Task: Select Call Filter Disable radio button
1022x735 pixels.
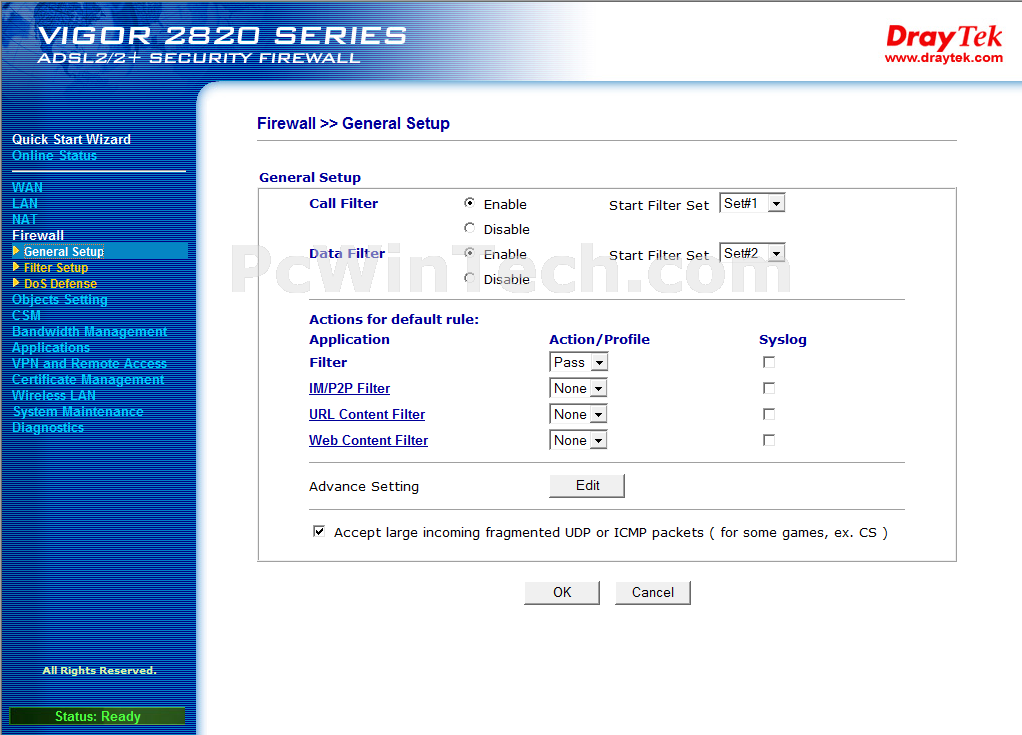Action: click(469, 228)
